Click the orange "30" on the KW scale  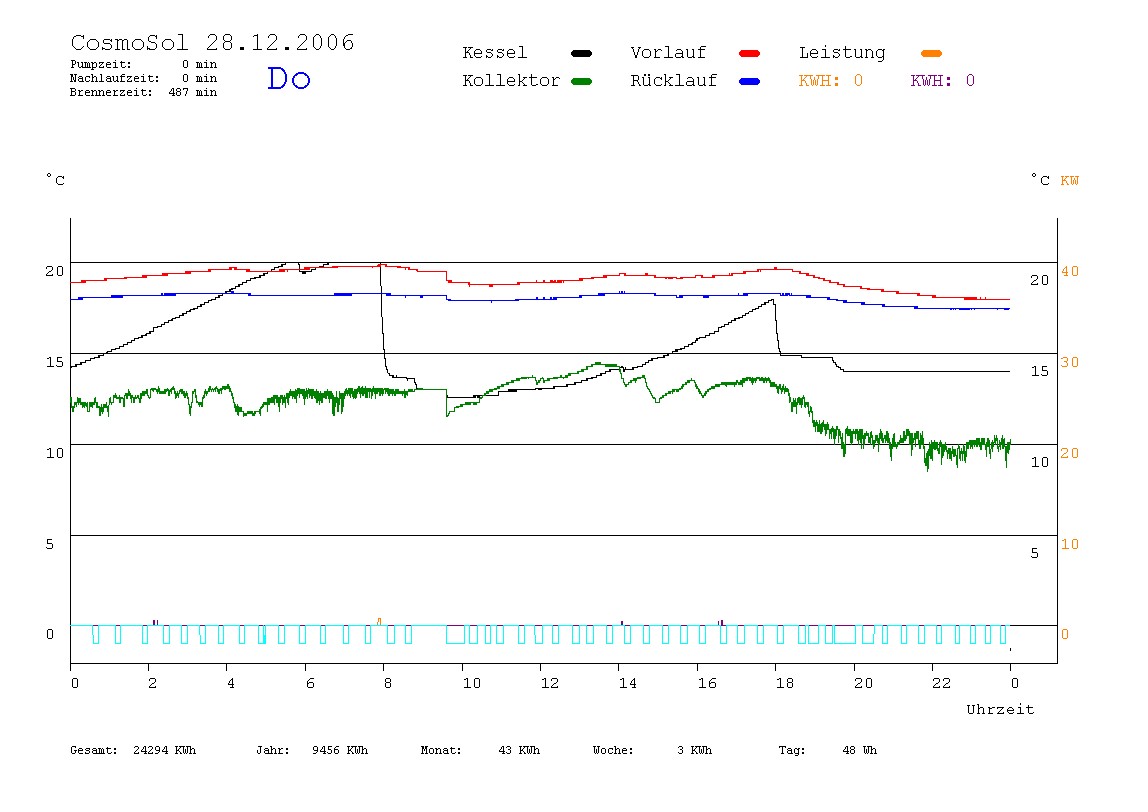pyautogui.click(x=1070, y=362)
